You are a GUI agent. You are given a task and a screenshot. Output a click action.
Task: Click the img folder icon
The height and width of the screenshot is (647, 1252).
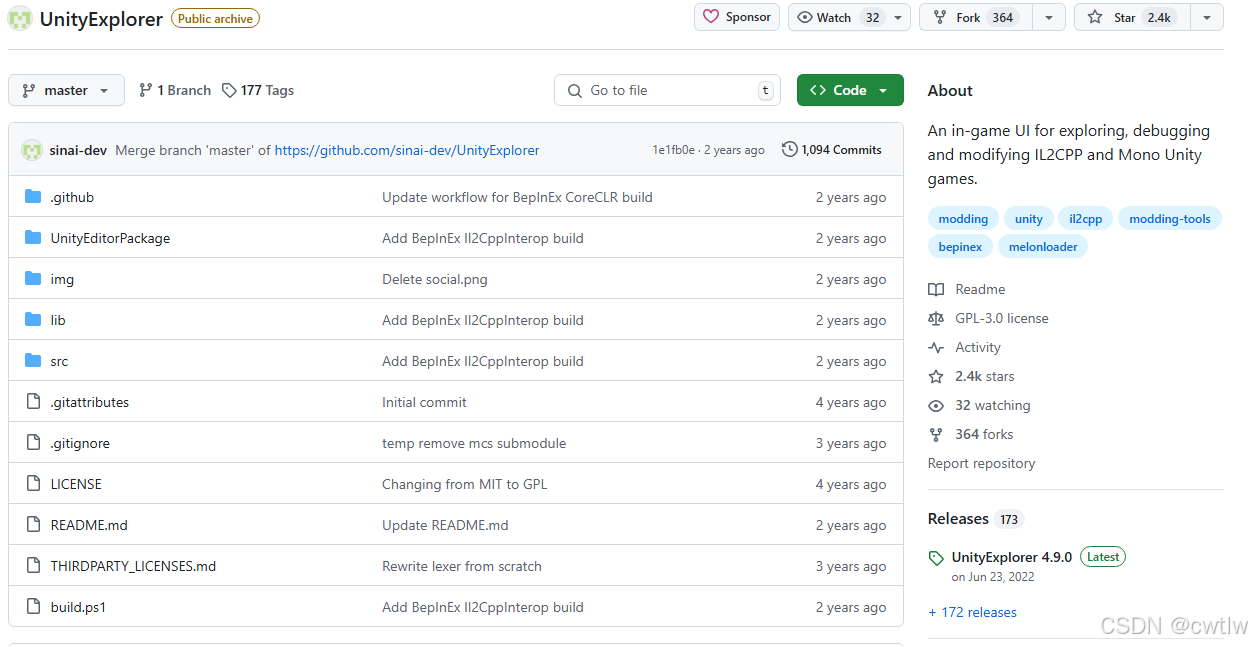pyautogui.click(x=33, y=279)
